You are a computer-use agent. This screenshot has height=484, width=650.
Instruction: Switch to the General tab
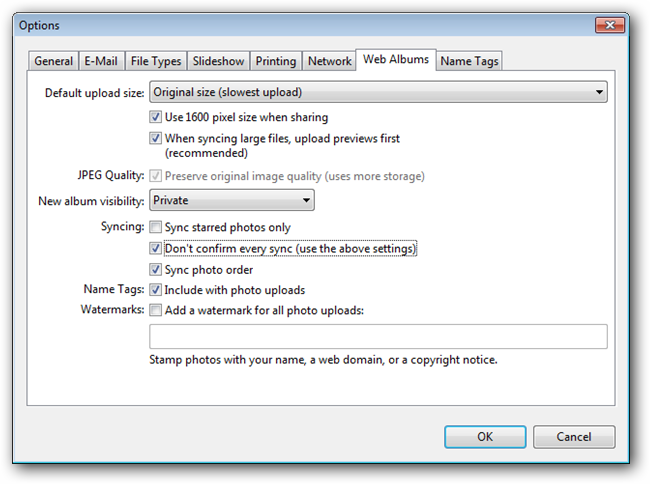pos(53,61)
